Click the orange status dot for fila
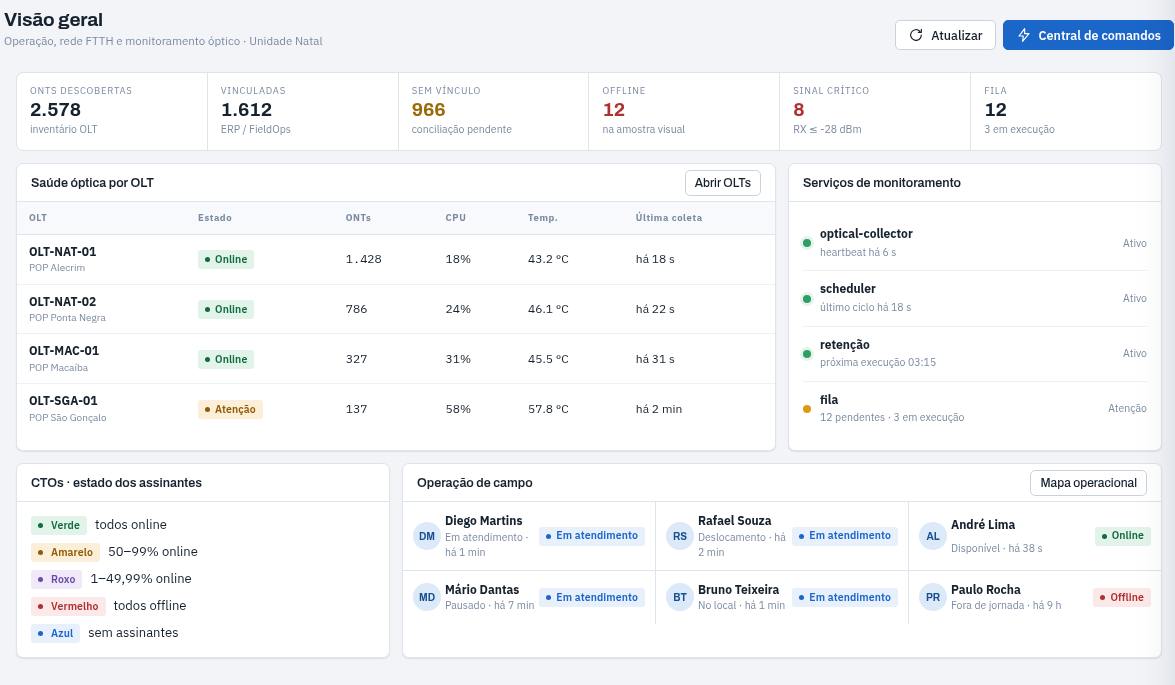This screenshot has height=685, width=1175. (807, 408)
